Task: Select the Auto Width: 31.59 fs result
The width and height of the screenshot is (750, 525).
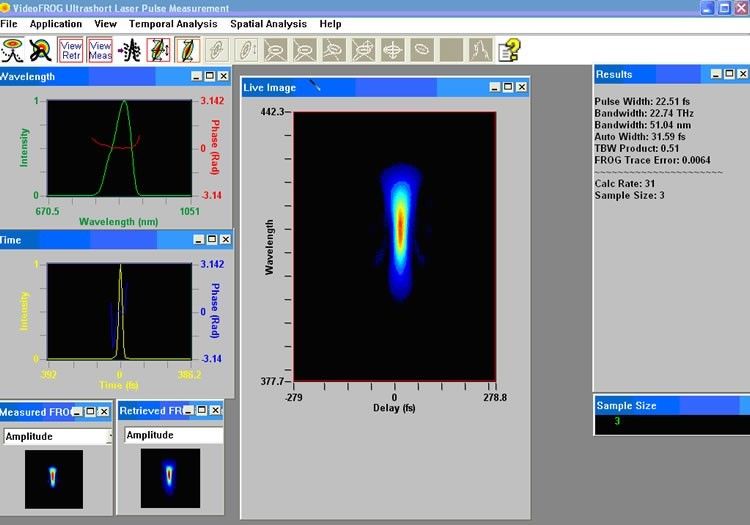Action: (x=640, y=137)
